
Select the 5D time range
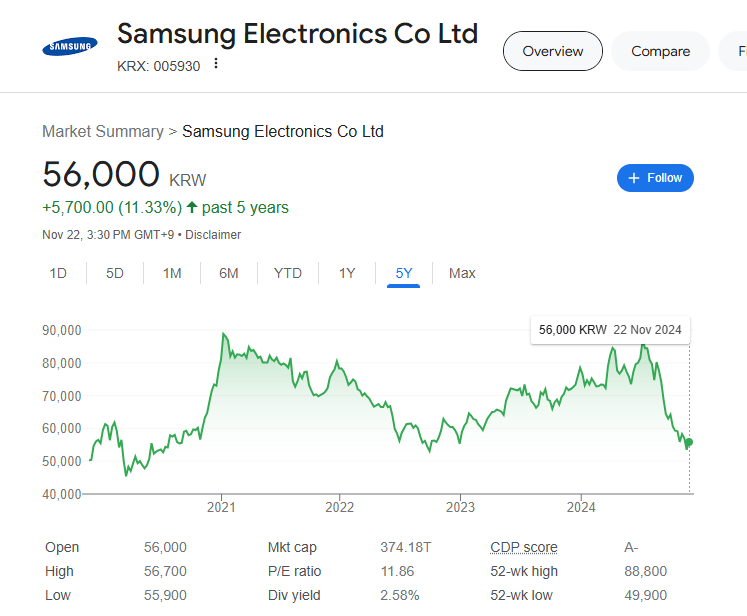point(115,273)
